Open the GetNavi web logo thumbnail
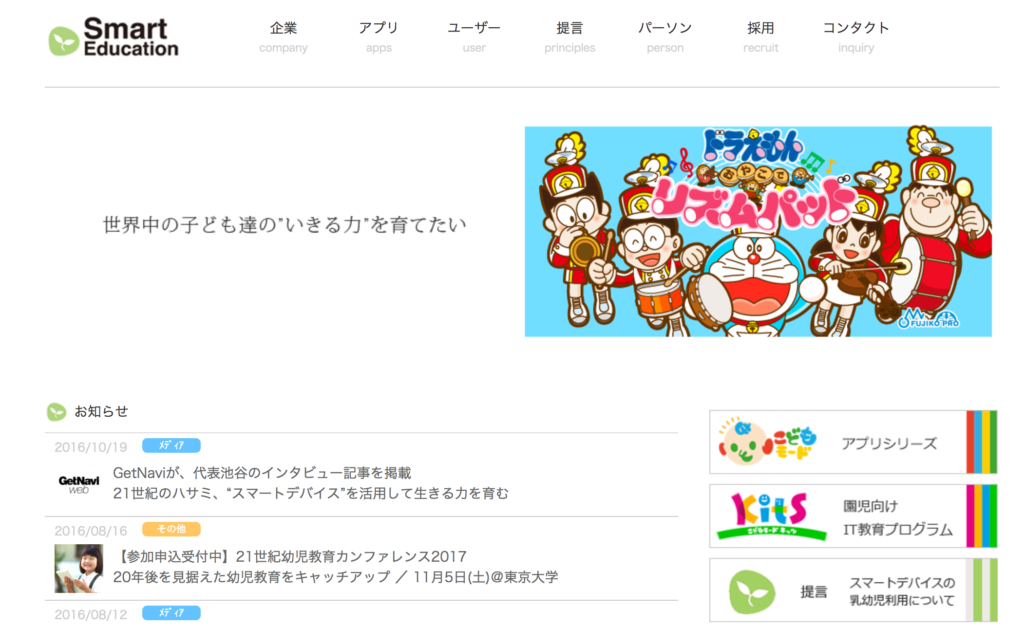Image resolution: width=1024 pixels, height=628 pixels. coord(79,484)
